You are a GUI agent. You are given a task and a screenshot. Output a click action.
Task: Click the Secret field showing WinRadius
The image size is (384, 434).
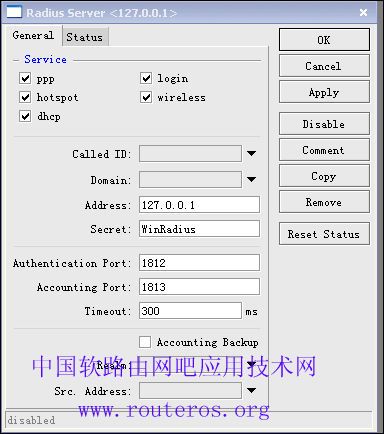coord(199,229)
